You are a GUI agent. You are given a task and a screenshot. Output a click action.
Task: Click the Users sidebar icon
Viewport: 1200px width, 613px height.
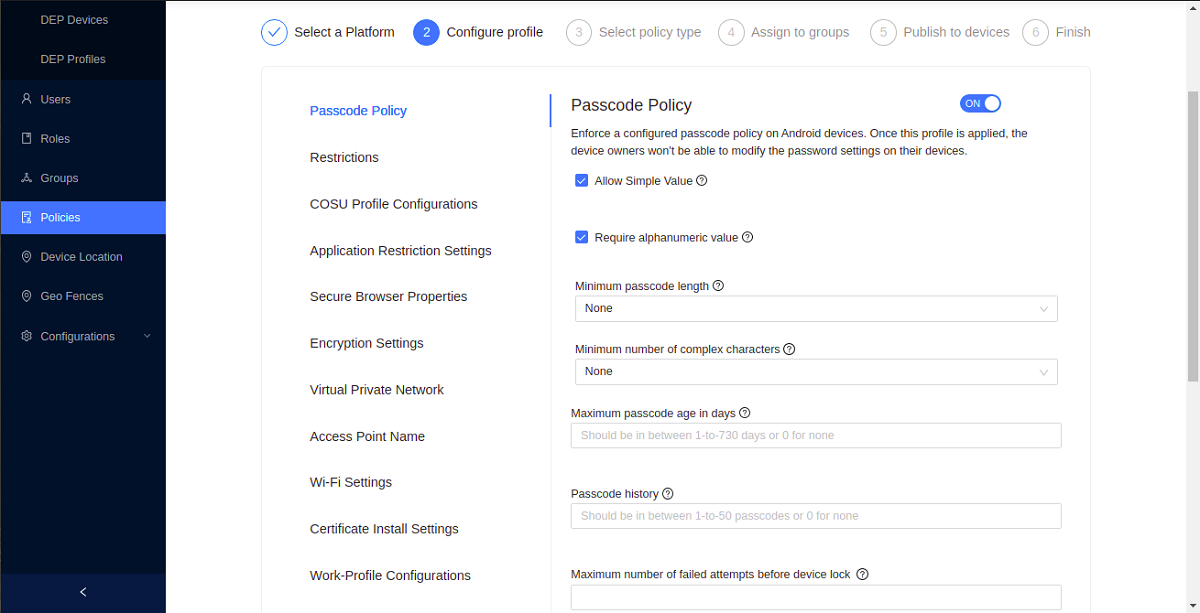click(27, 99)
